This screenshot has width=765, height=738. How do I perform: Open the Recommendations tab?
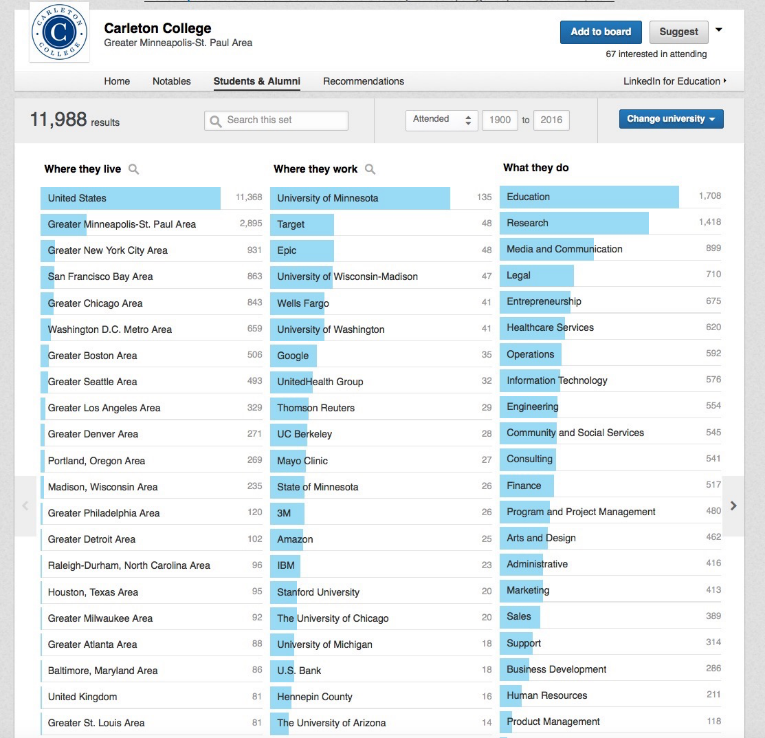(363, 81)
